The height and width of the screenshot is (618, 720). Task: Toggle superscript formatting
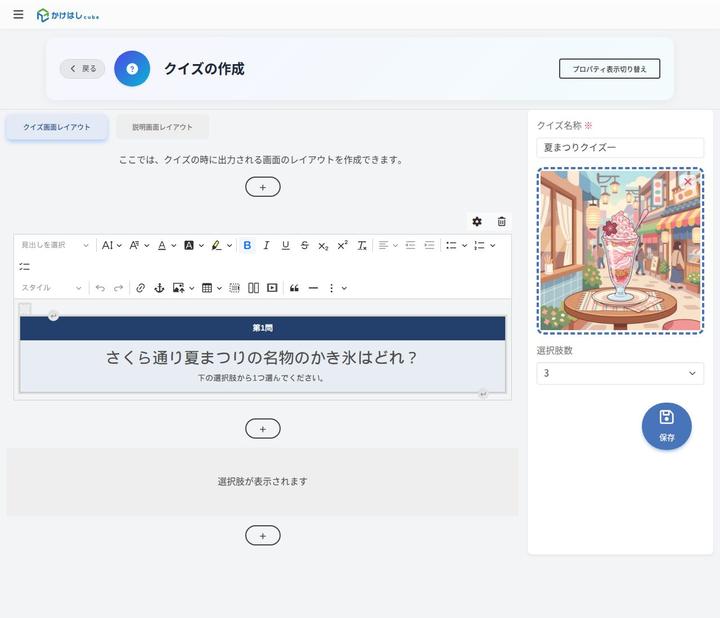[x=343, y=245]
